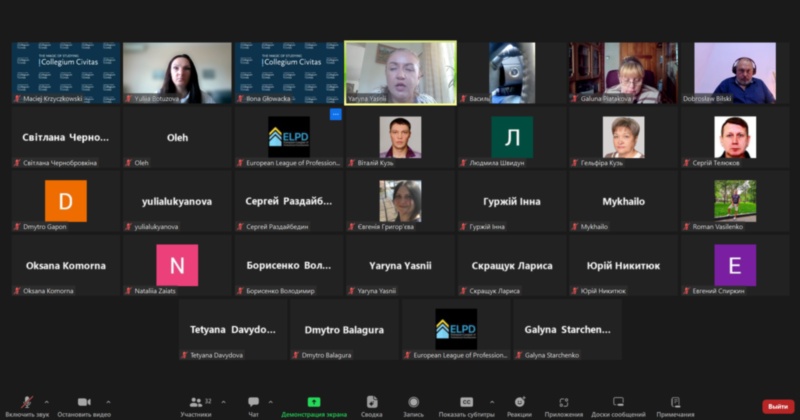Click blue options button on ELPD tile
This screenshot has height=420, width=800.
click(x=335, y=115)
